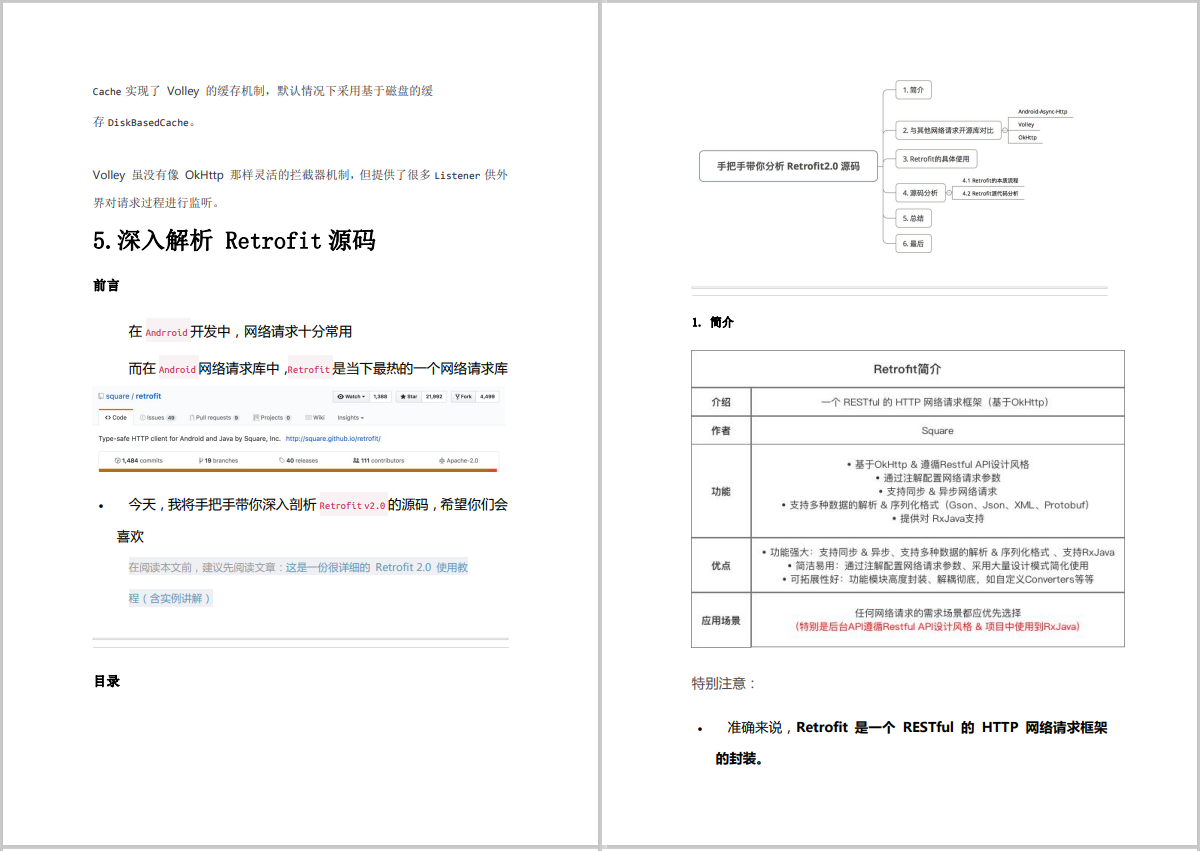This screenshot has height=851, width=1200.
Task: Click the 'Square' table cell
Action: coord(937,431)
